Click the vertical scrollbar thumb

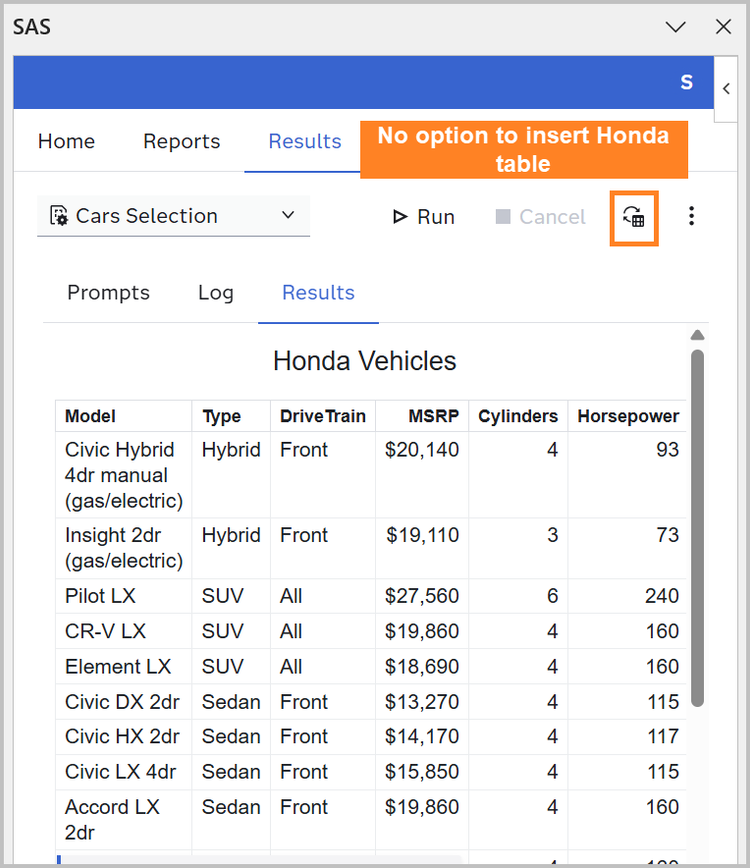[x=697, y=528]
